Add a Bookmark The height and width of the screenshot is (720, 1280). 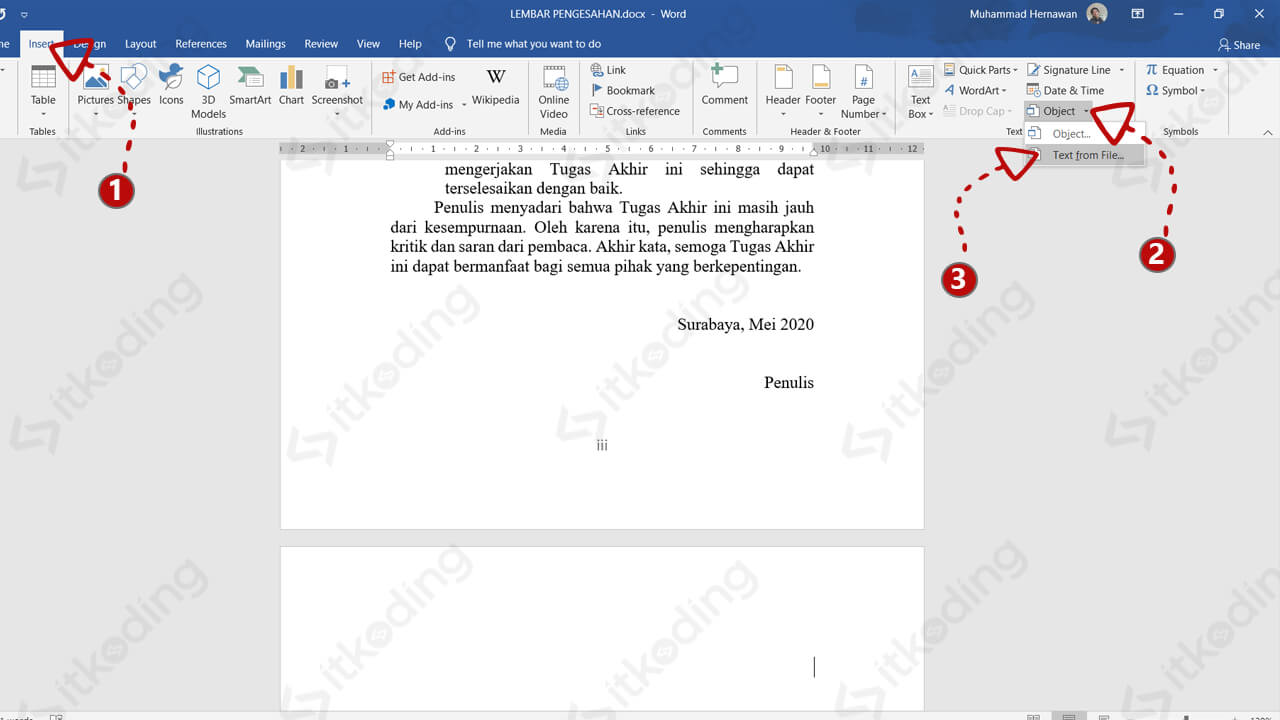pyautogui.click(x=622, y=90)
